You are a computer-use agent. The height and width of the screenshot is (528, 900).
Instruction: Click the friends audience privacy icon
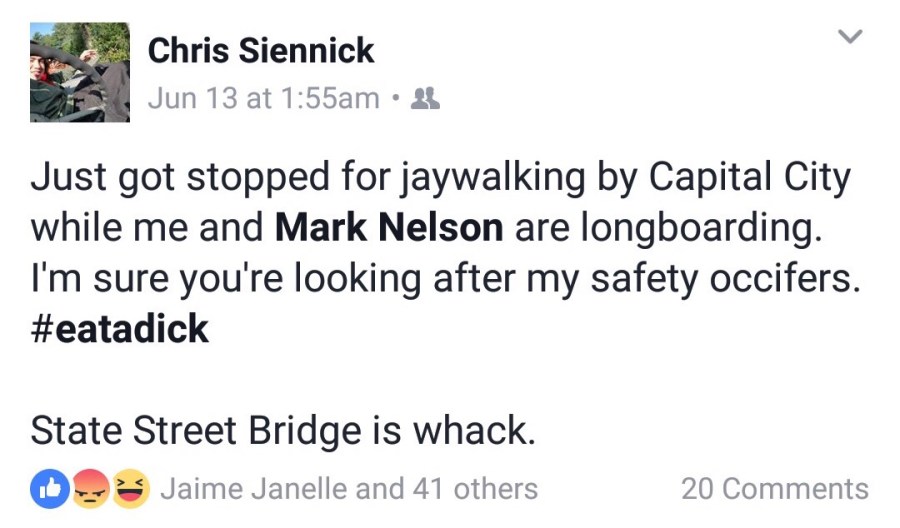(x=426, y=98)
